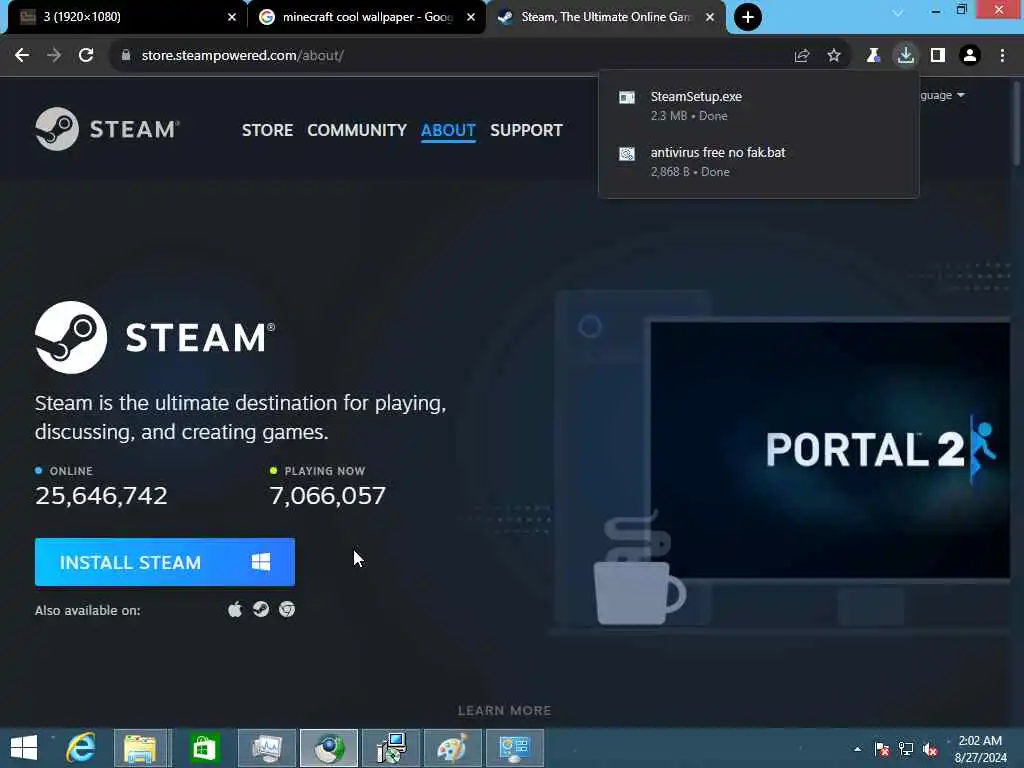Click the share page icon
This screenshot has height=768, width=1024.
coord(801,56)
